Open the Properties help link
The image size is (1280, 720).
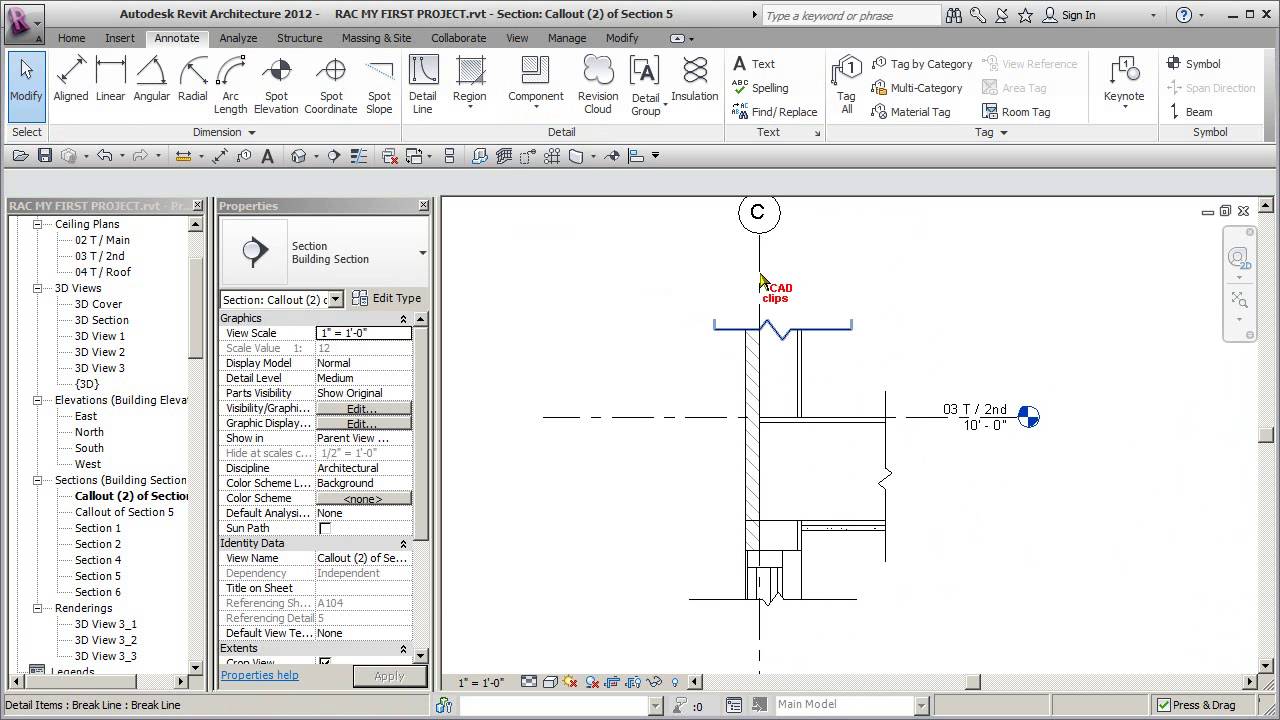pos(260,675)
